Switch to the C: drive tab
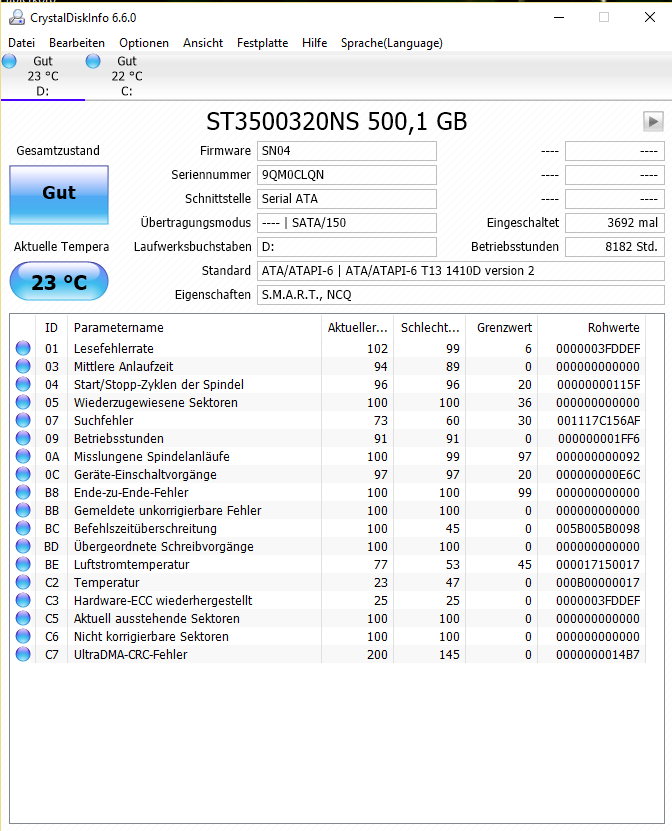Screen dimensions: 672x831 127,76
